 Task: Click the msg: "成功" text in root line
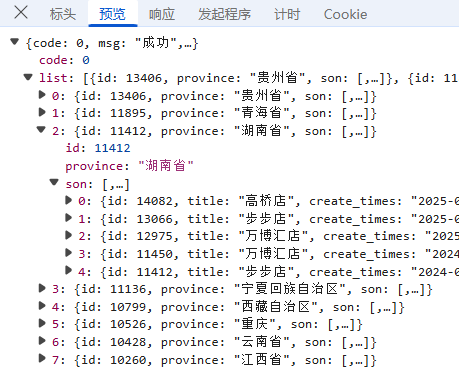tap(137, 43)
